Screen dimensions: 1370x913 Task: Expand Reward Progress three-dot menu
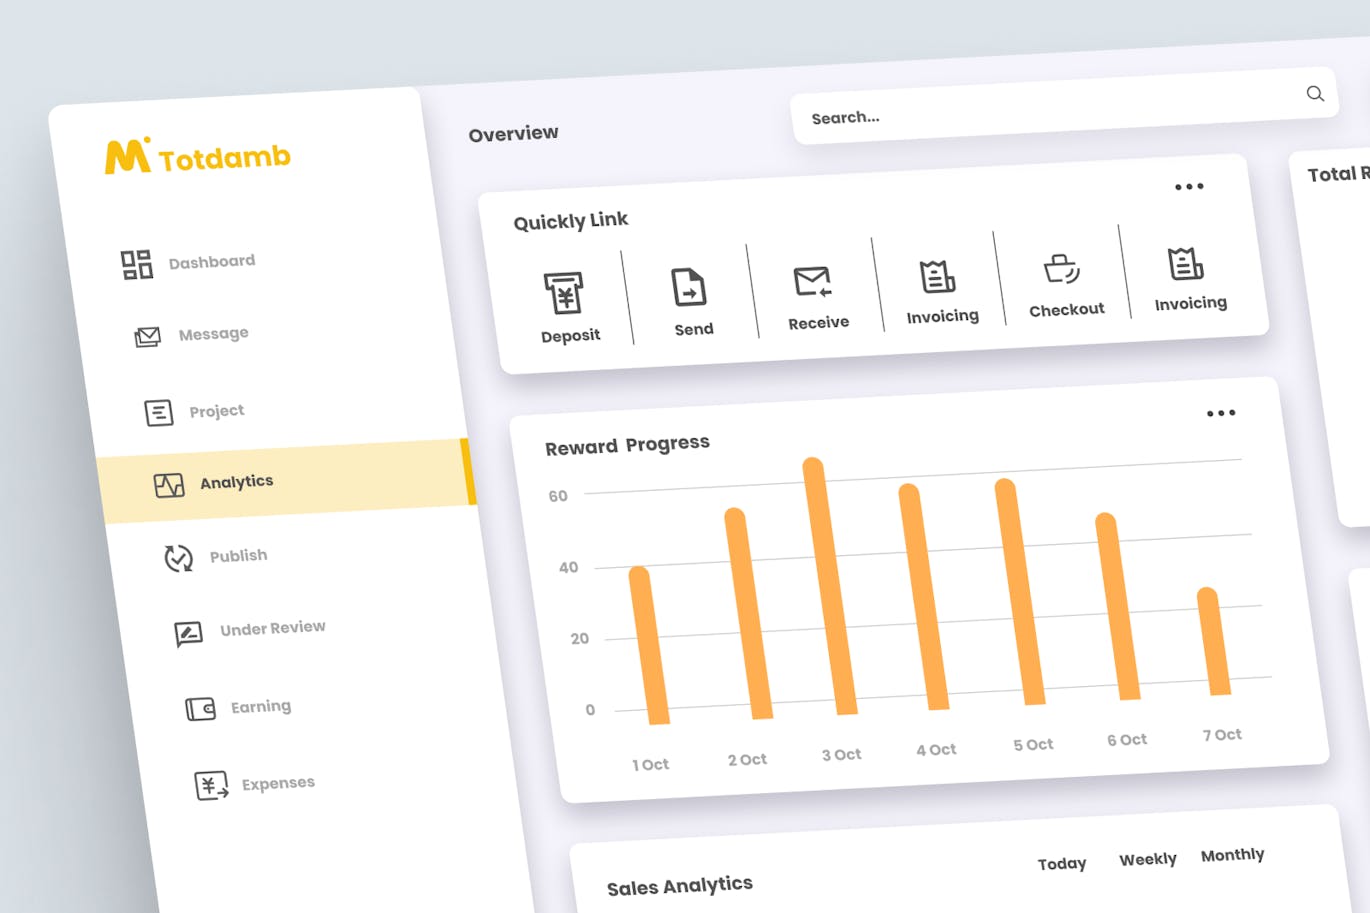(1220, 413)
